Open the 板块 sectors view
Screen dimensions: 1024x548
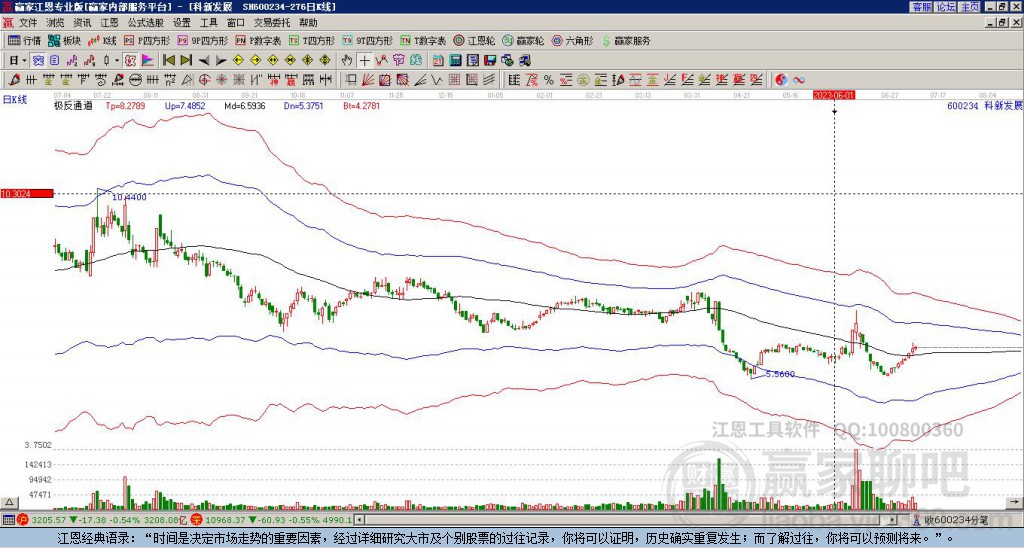[x=65, y=40]
